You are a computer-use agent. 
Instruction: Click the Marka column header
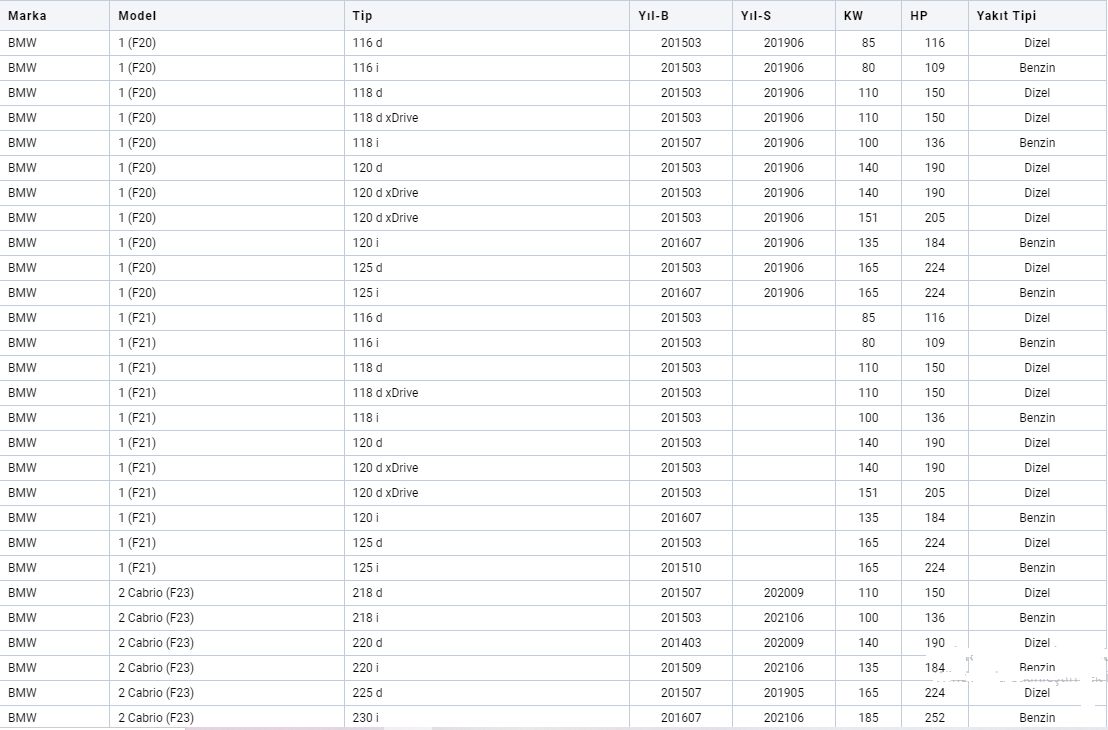click(x=27, y=16)
